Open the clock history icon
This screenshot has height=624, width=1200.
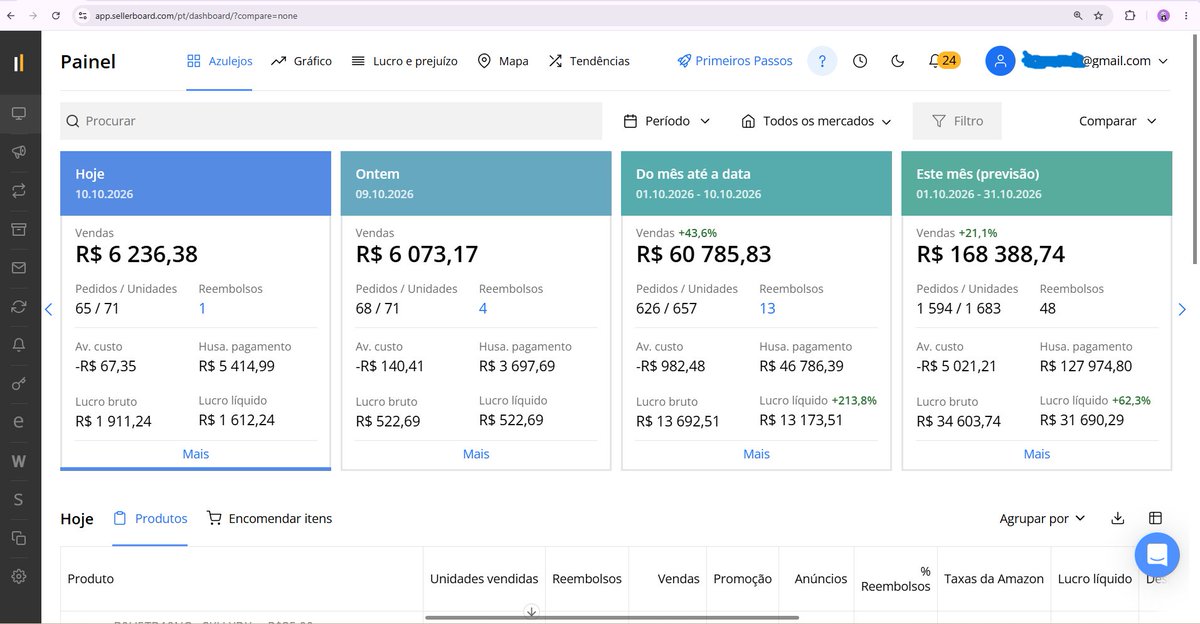(x=860, y=61)
